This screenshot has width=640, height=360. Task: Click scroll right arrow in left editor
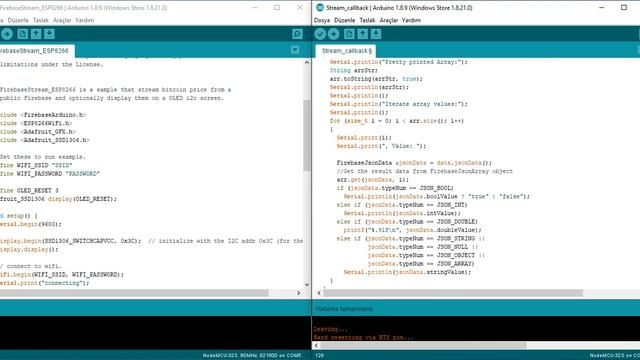click(298, 293)
